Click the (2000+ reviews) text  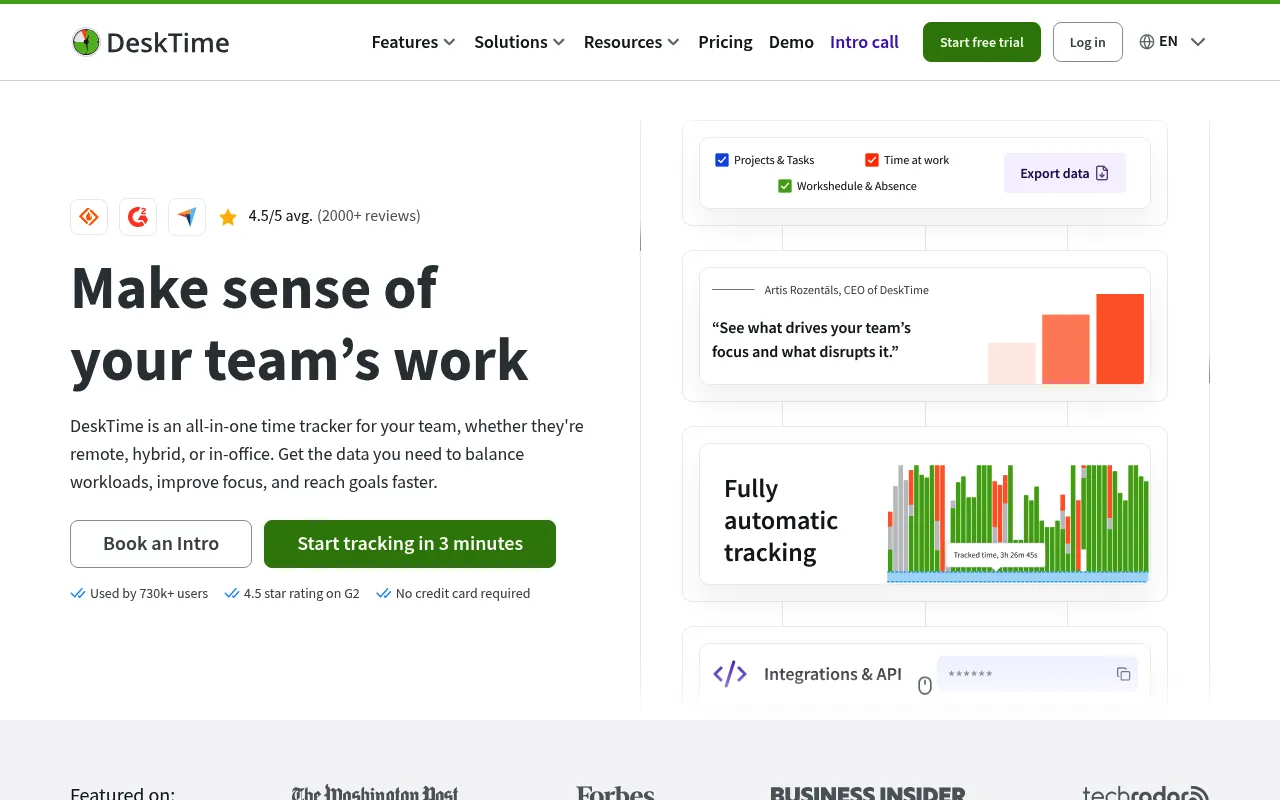(369, 216)
